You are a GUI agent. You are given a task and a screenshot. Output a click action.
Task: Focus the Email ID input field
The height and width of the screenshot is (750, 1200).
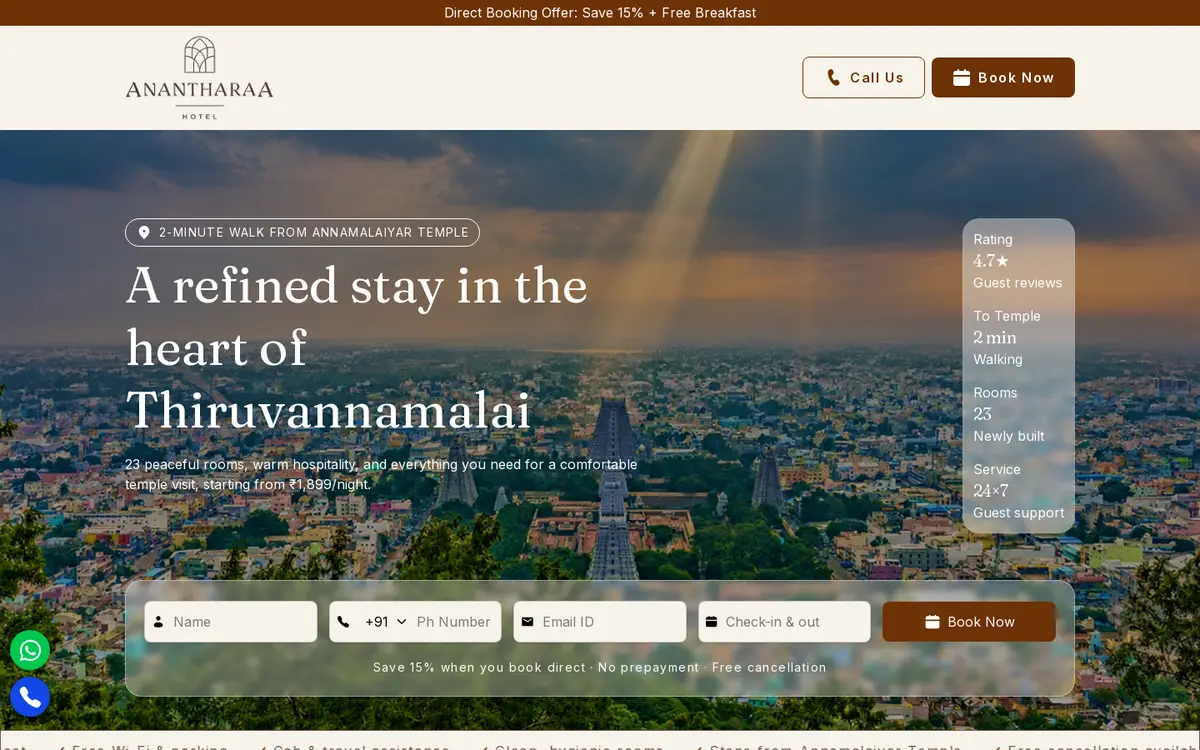(600, 621)
